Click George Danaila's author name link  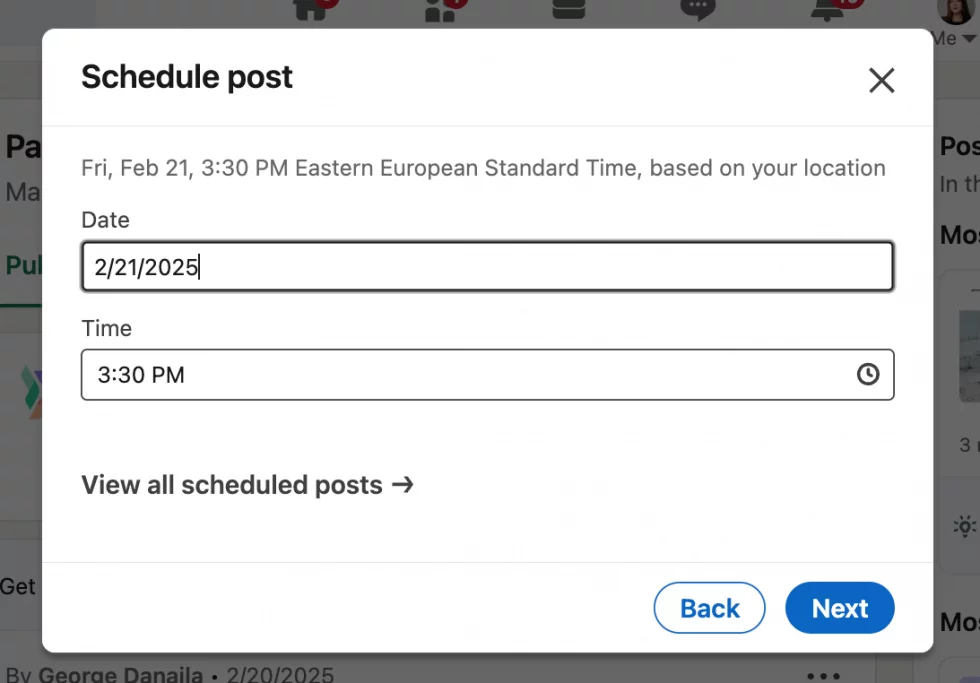click(x=120, y=675)
